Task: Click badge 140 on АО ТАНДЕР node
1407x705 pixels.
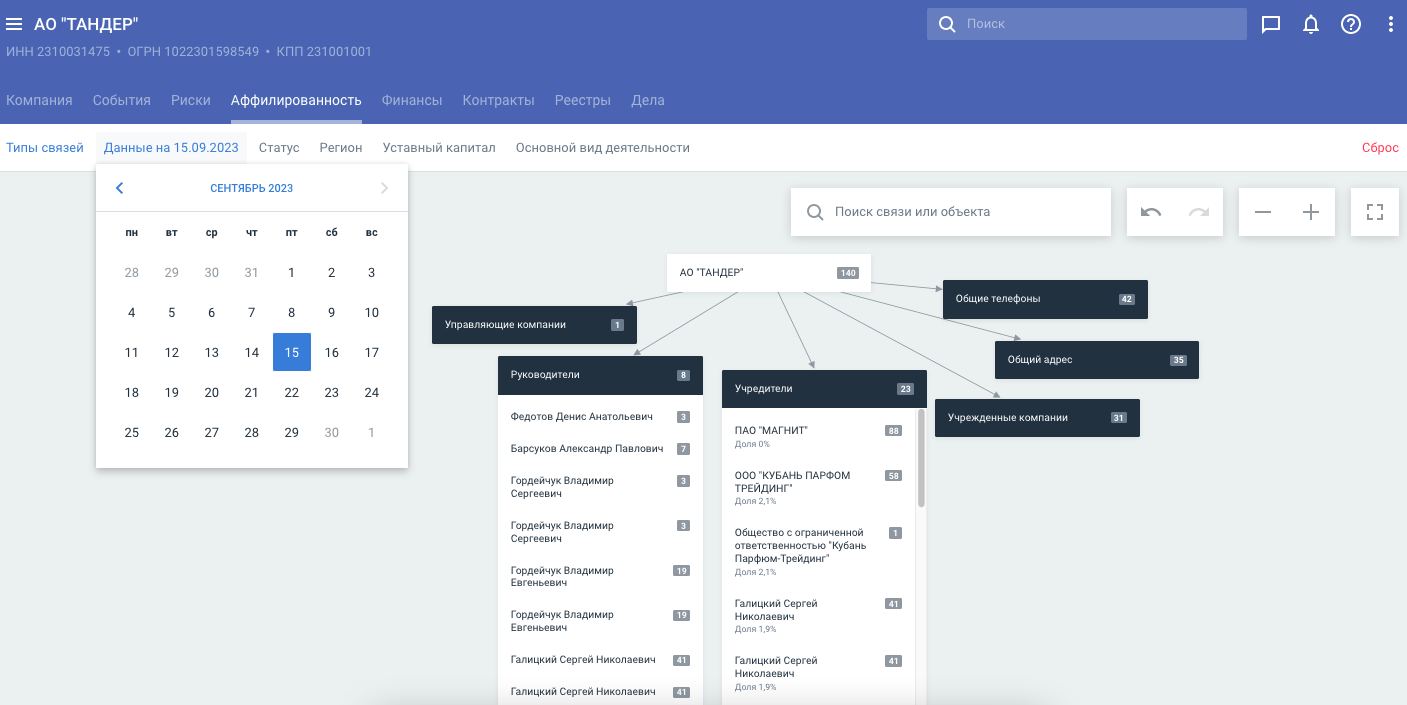Action: pyautogui.click(x=848, y=273)
